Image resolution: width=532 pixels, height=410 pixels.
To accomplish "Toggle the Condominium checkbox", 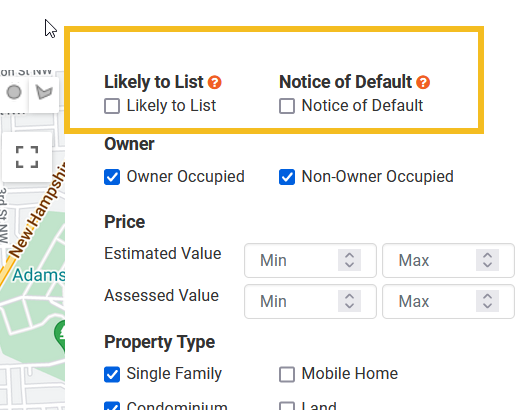I will (x=112, y=406).
